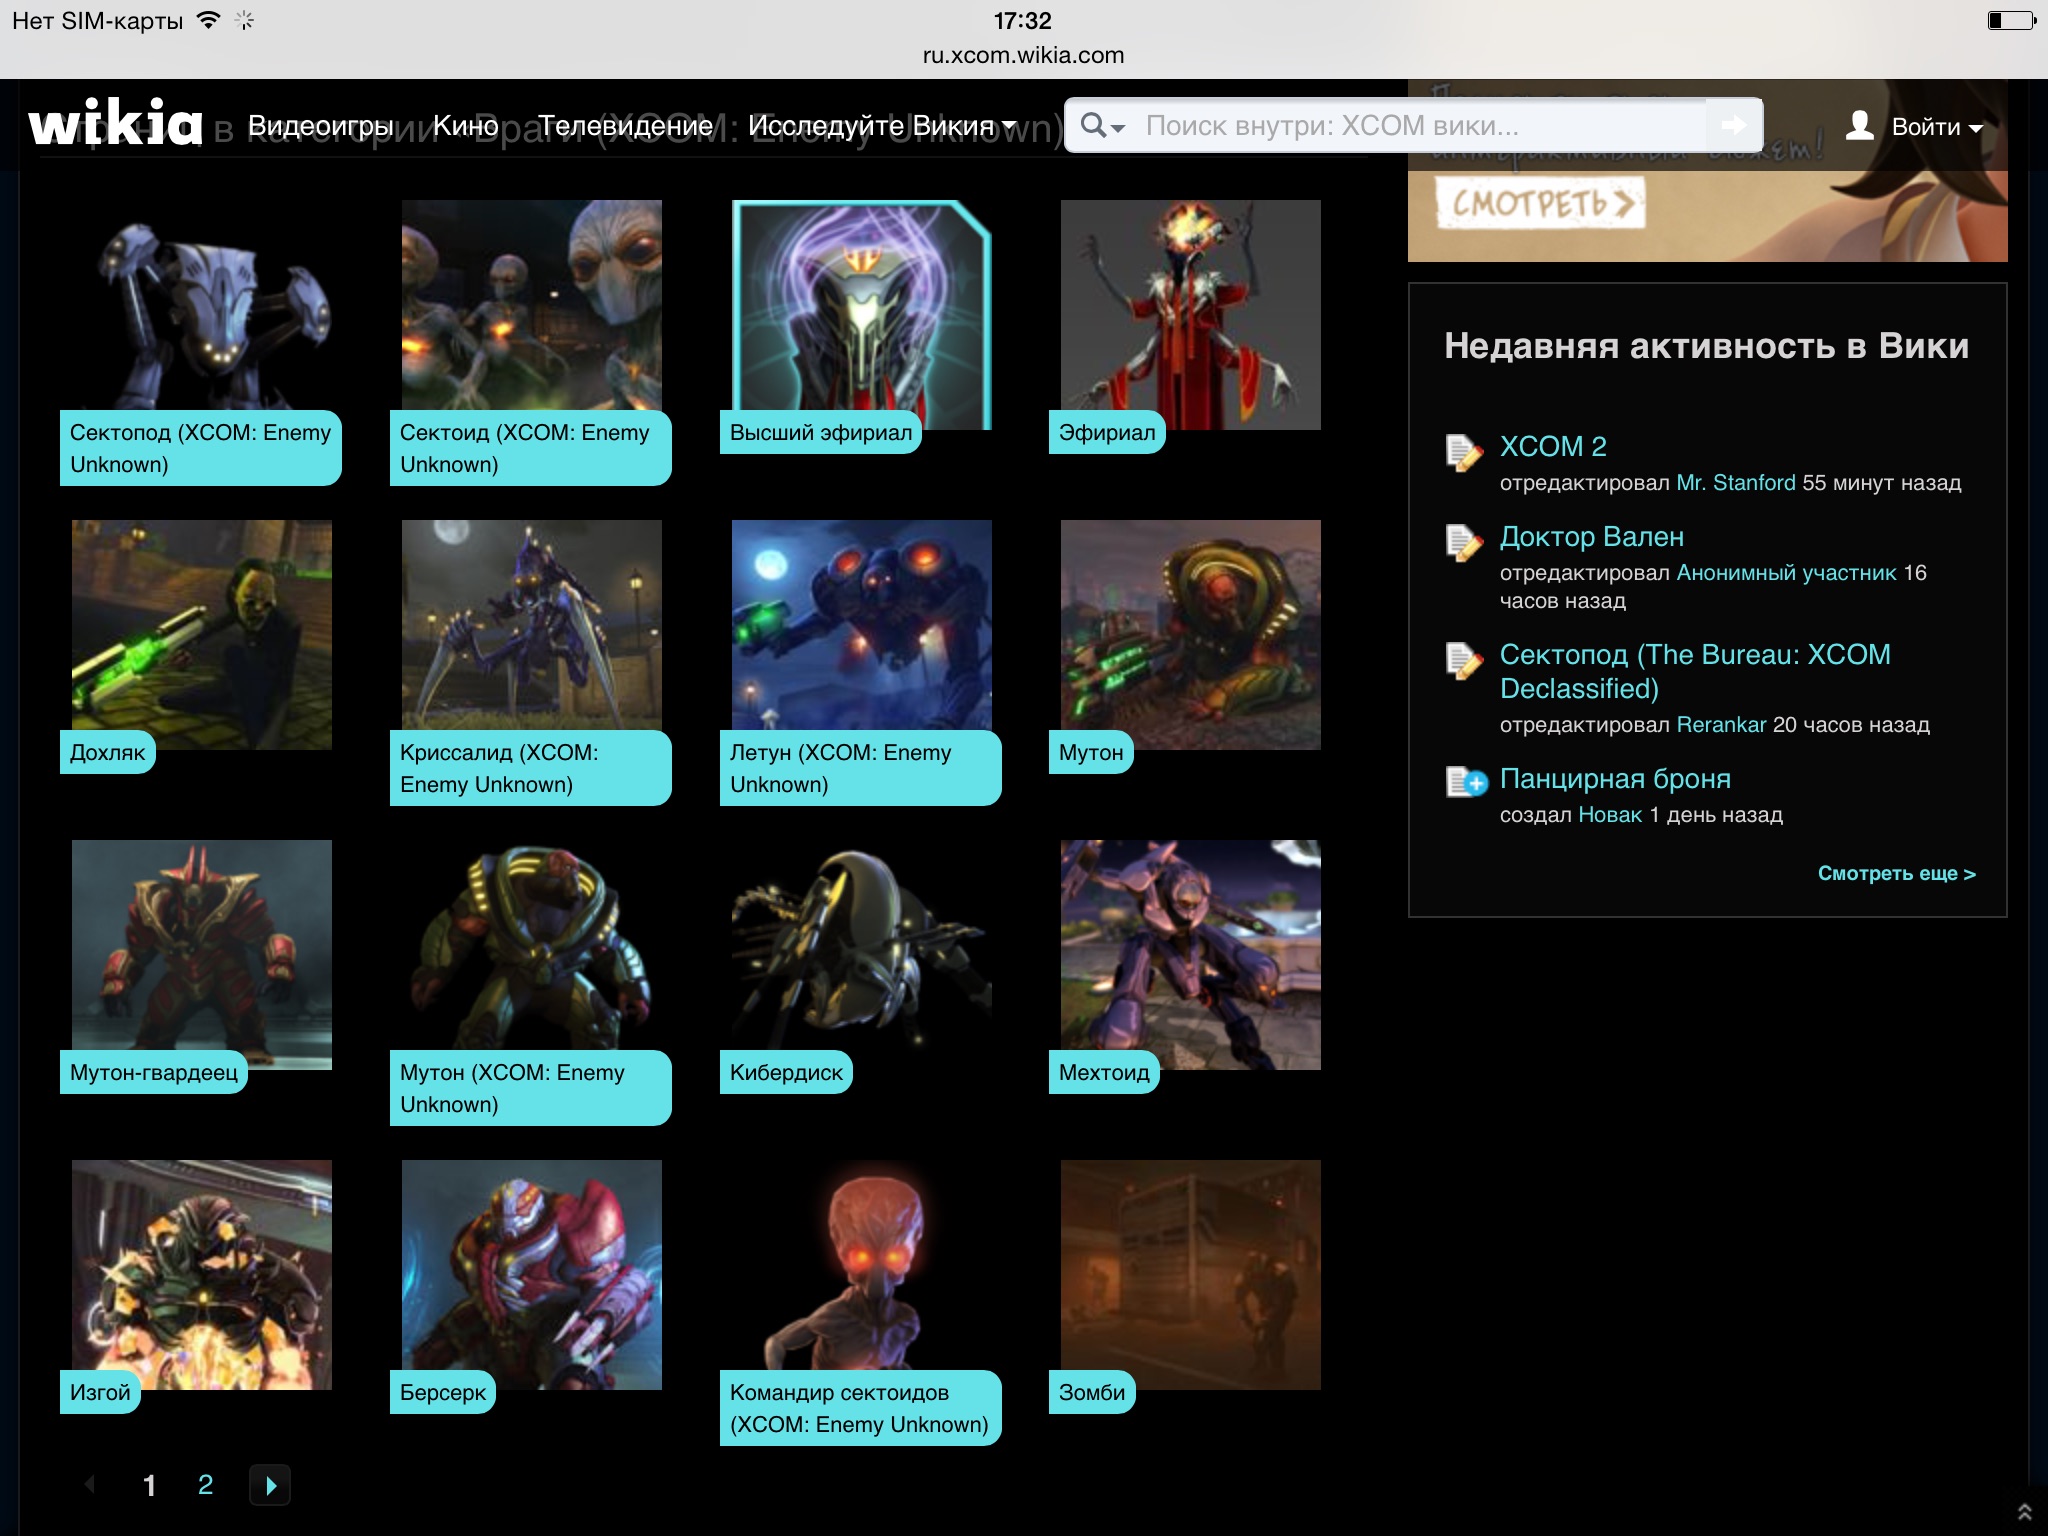This screenshot has height=1536, width=2048.
Task: Click the Летун (XCOM: Enemy Unknown) caption
Action: 860,768
